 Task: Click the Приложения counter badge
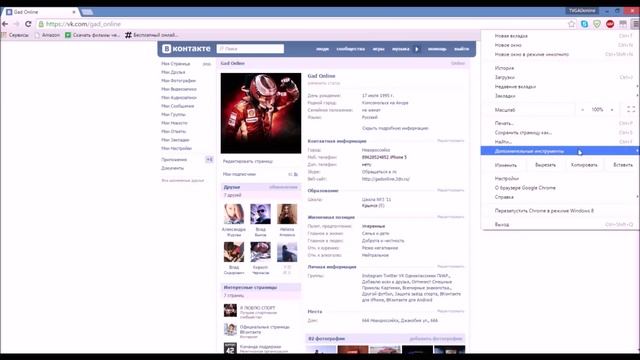tap(209, 160)
